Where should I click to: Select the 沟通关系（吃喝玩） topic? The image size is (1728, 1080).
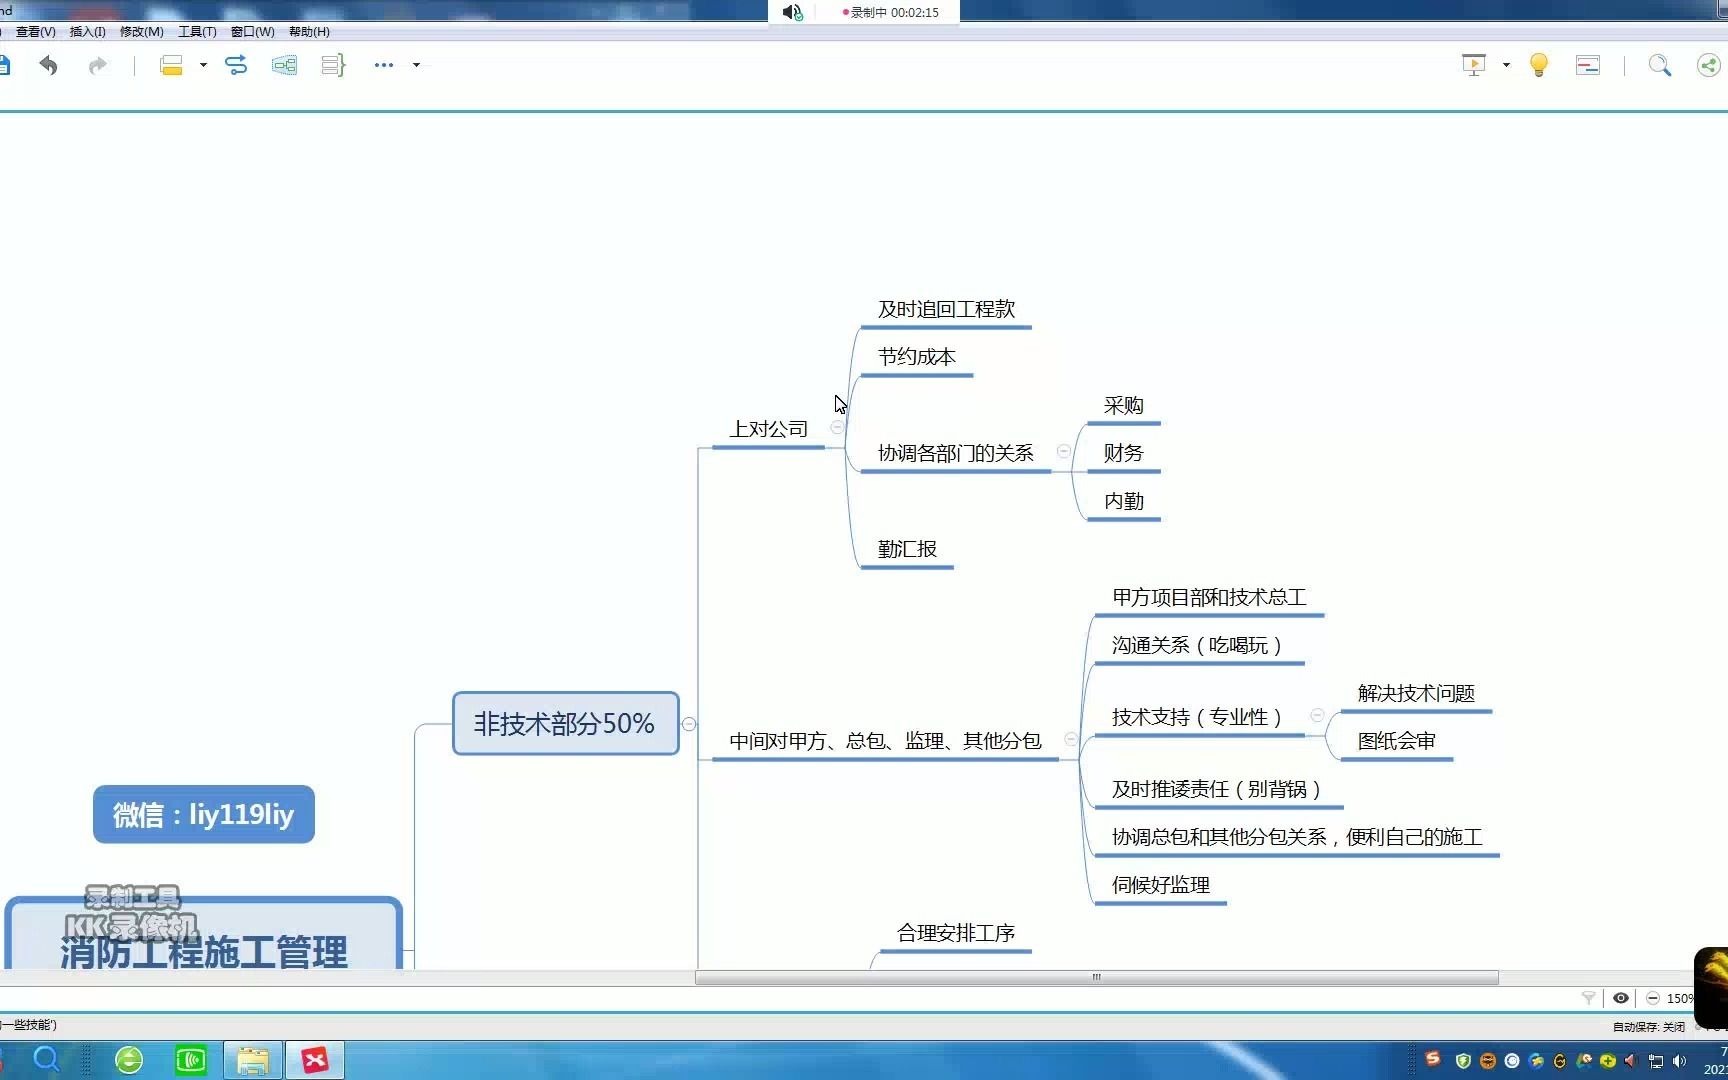[1198, 645]
